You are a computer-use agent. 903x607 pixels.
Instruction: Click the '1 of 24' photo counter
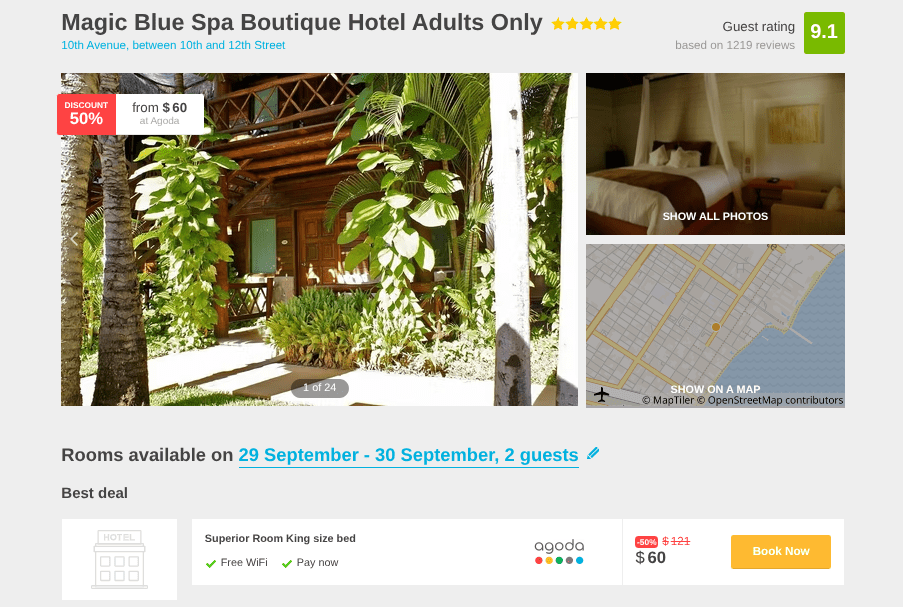coord(320,387)
